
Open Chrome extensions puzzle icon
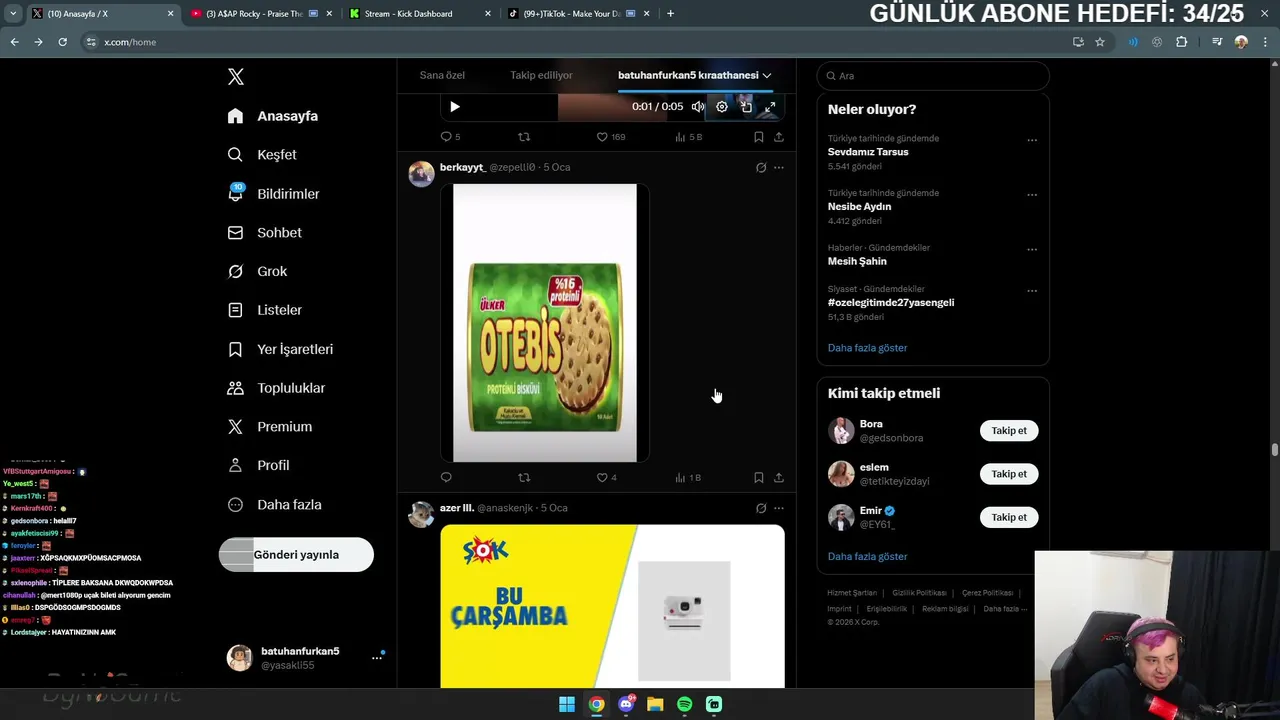point(1182,42)
